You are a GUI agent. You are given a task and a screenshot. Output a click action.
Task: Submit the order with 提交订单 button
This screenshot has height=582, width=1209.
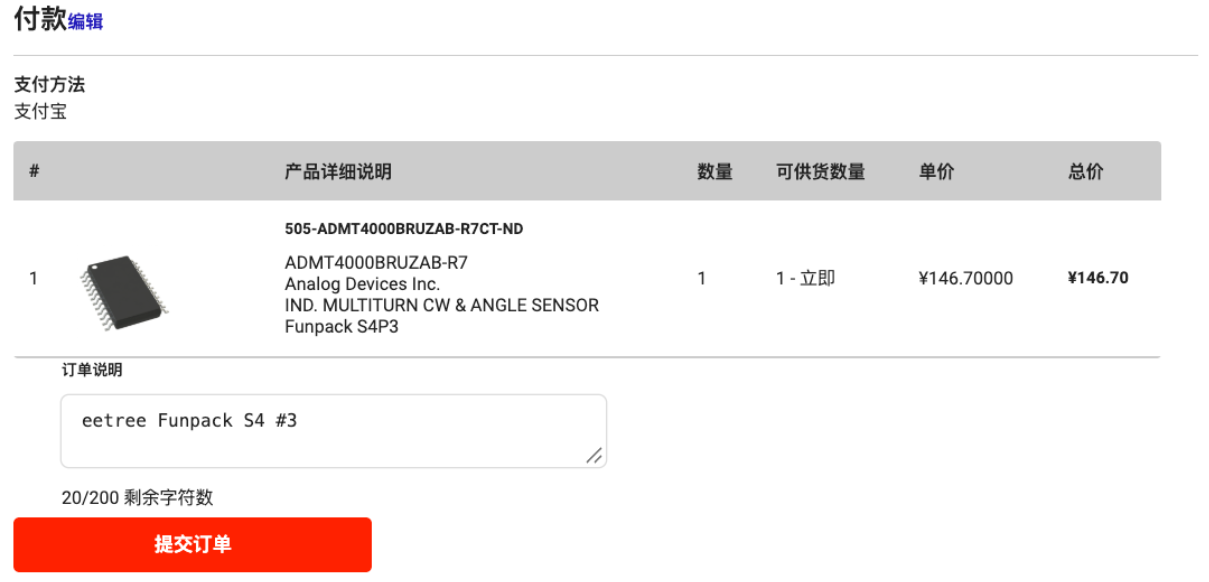point(192,544)
